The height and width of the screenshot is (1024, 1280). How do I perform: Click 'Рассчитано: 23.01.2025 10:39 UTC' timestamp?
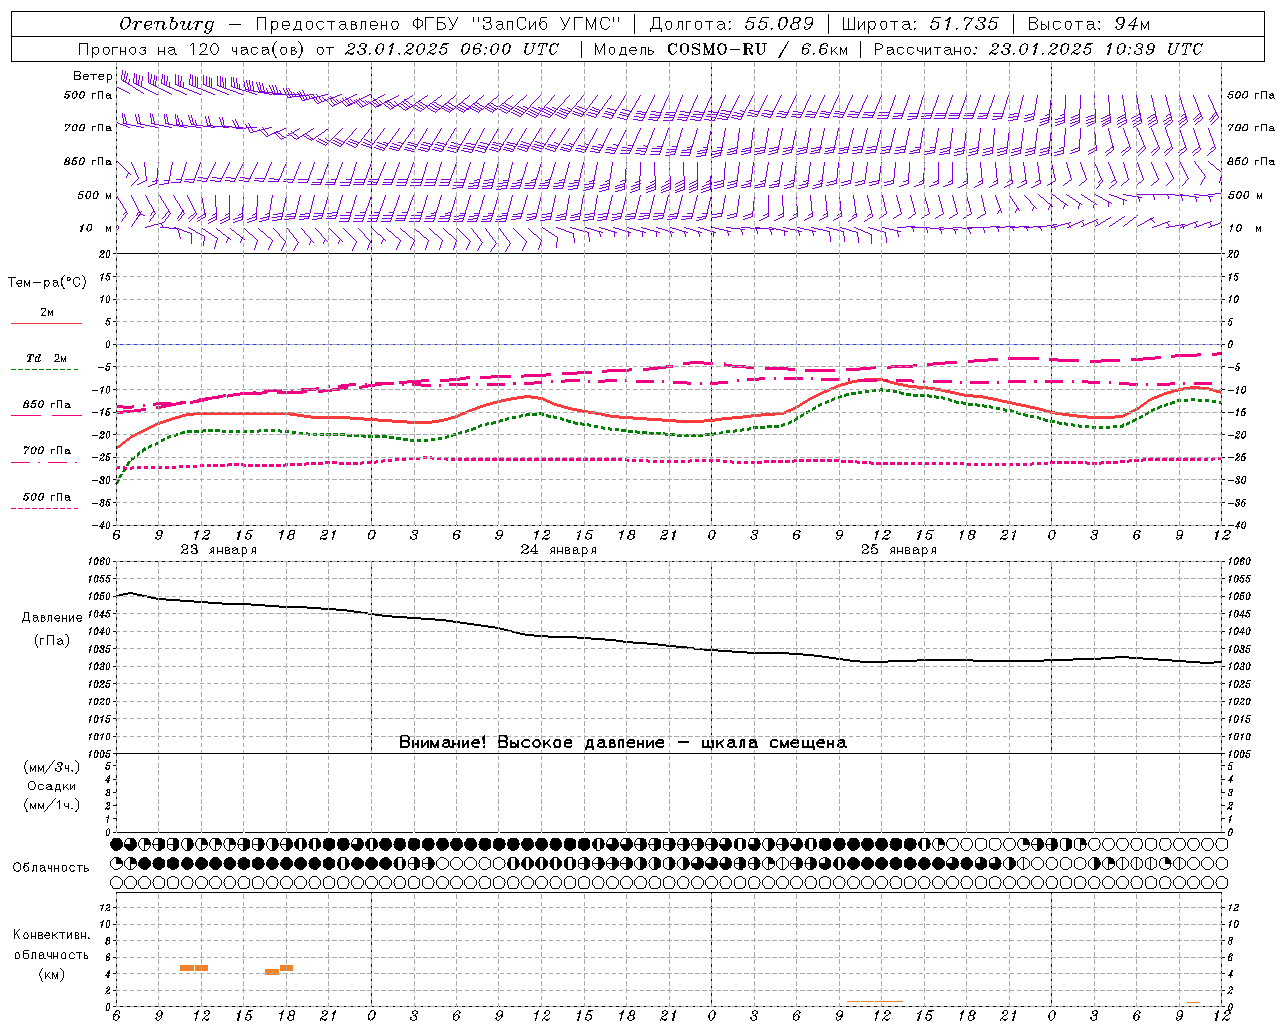(1038, 49)
